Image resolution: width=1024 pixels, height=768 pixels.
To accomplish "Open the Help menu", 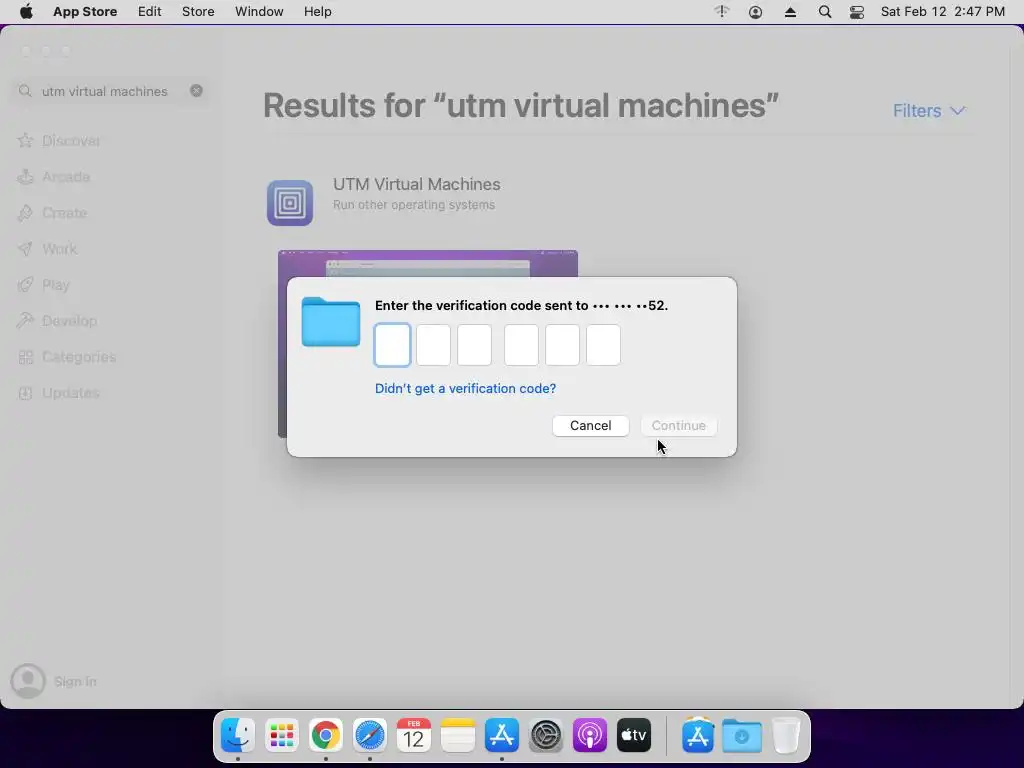I will pyautogui.click(x=317, y=12).
